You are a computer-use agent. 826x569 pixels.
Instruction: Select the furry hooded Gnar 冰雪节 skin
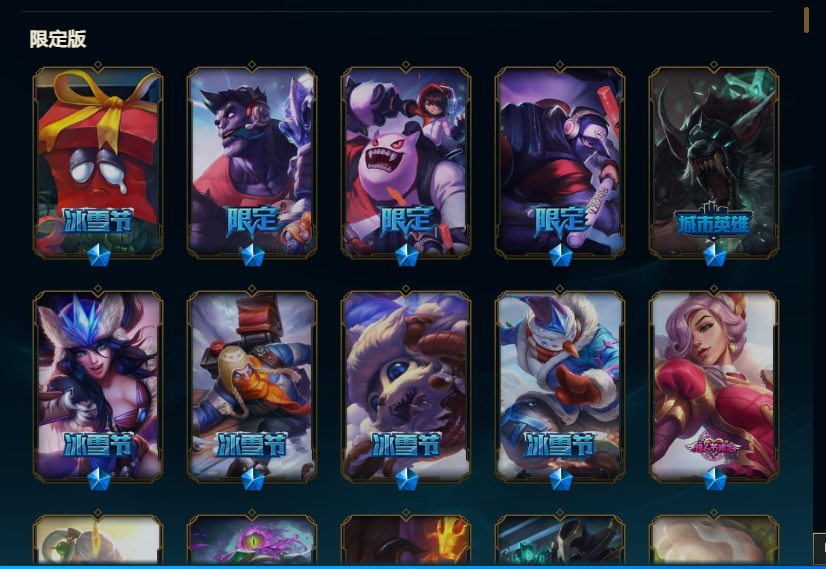[406, 386]
